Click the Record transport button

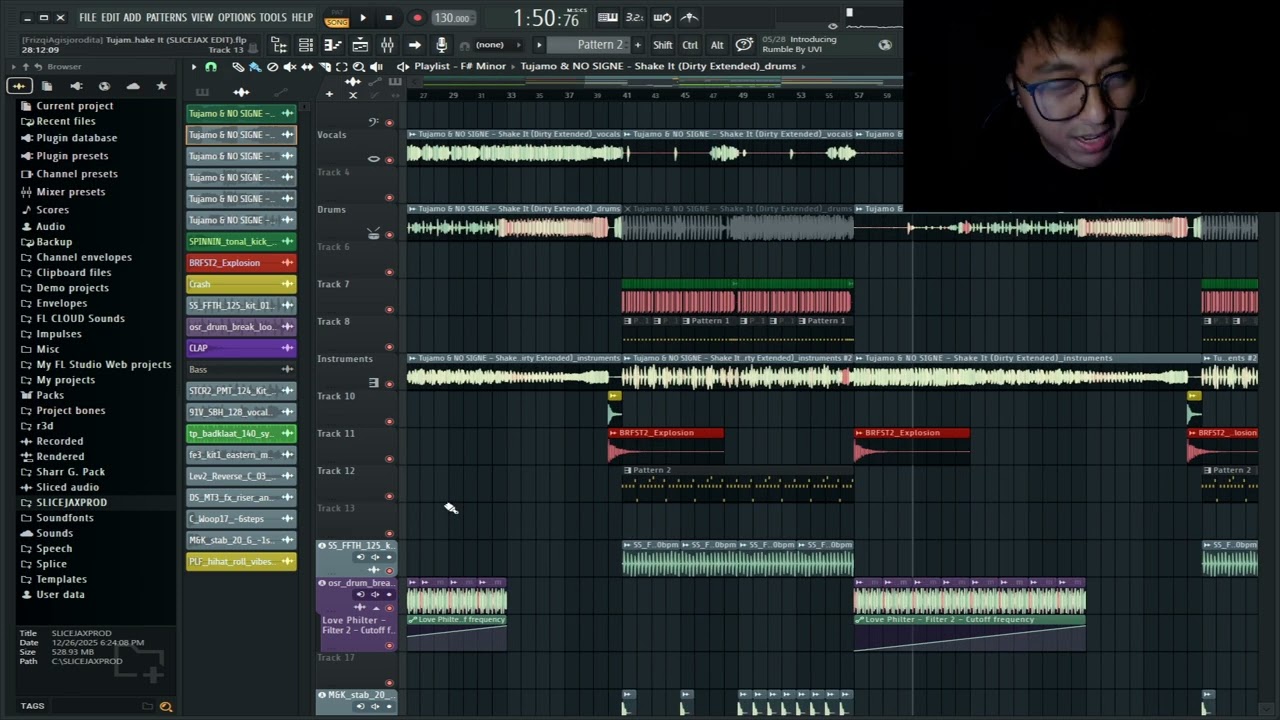click(x=417, y=17)
